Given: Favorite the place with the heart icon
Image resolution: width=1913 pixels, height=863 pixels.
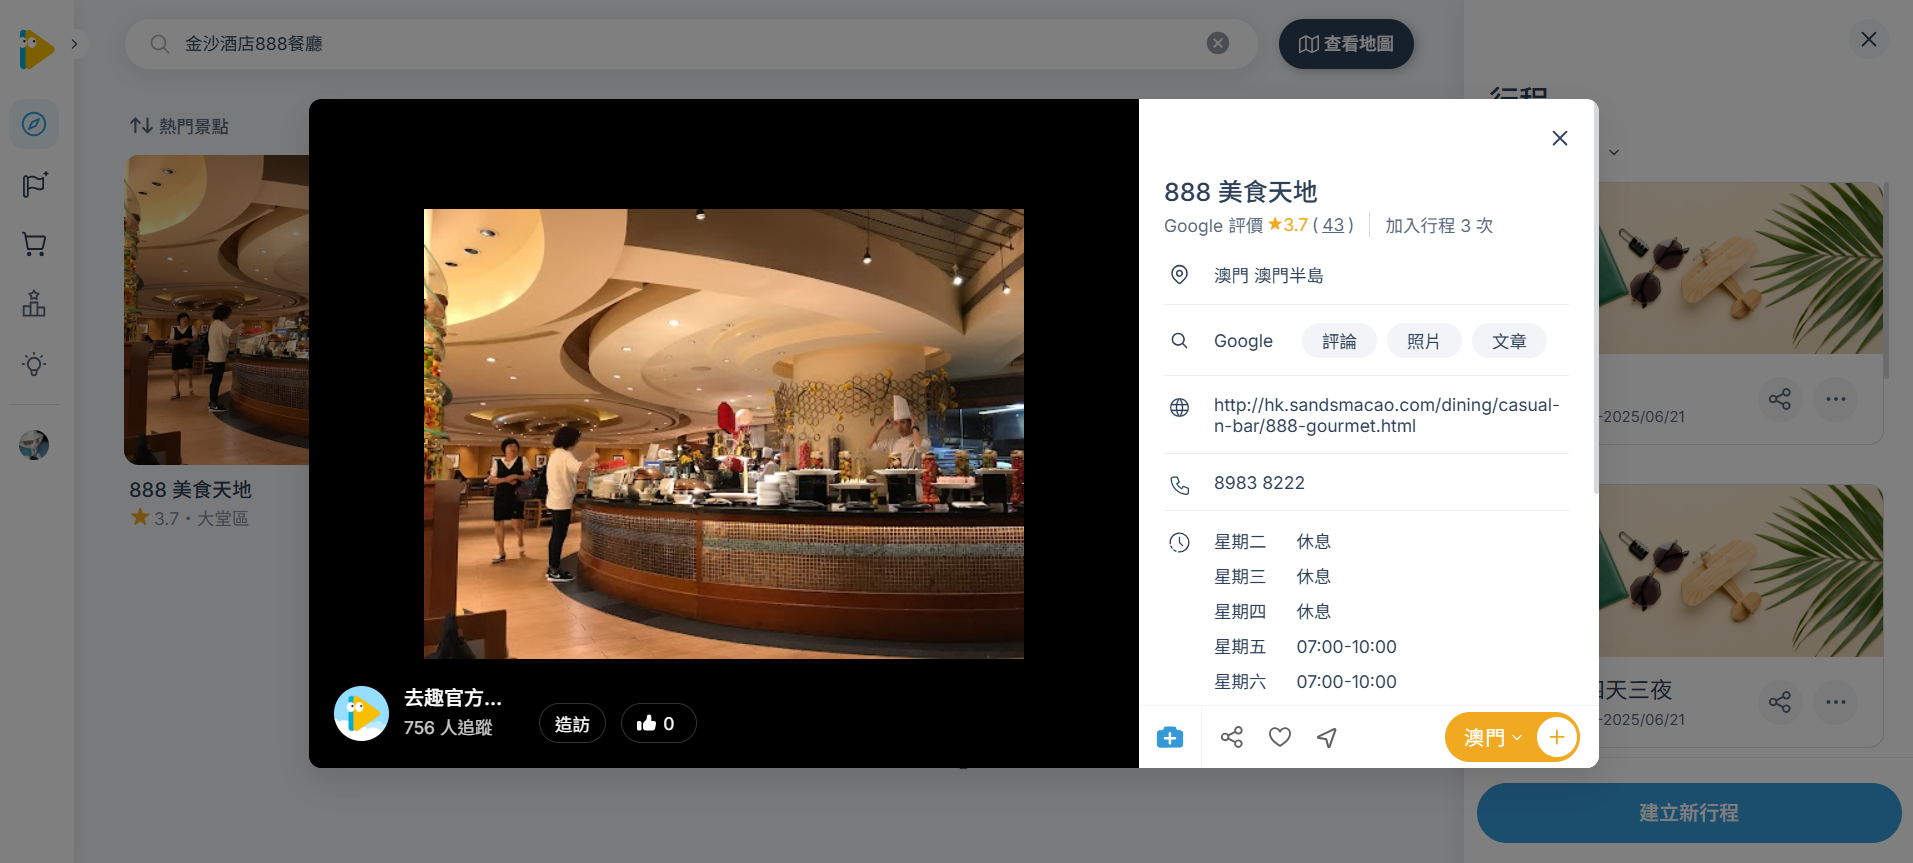Looking at the screenshot, I should click(1280, 737).
